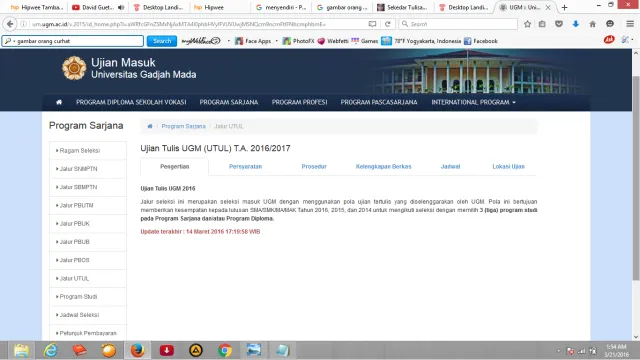640x360 pixels.
Task: Open the Facebook toolbar shortcut
Action: 481,41
